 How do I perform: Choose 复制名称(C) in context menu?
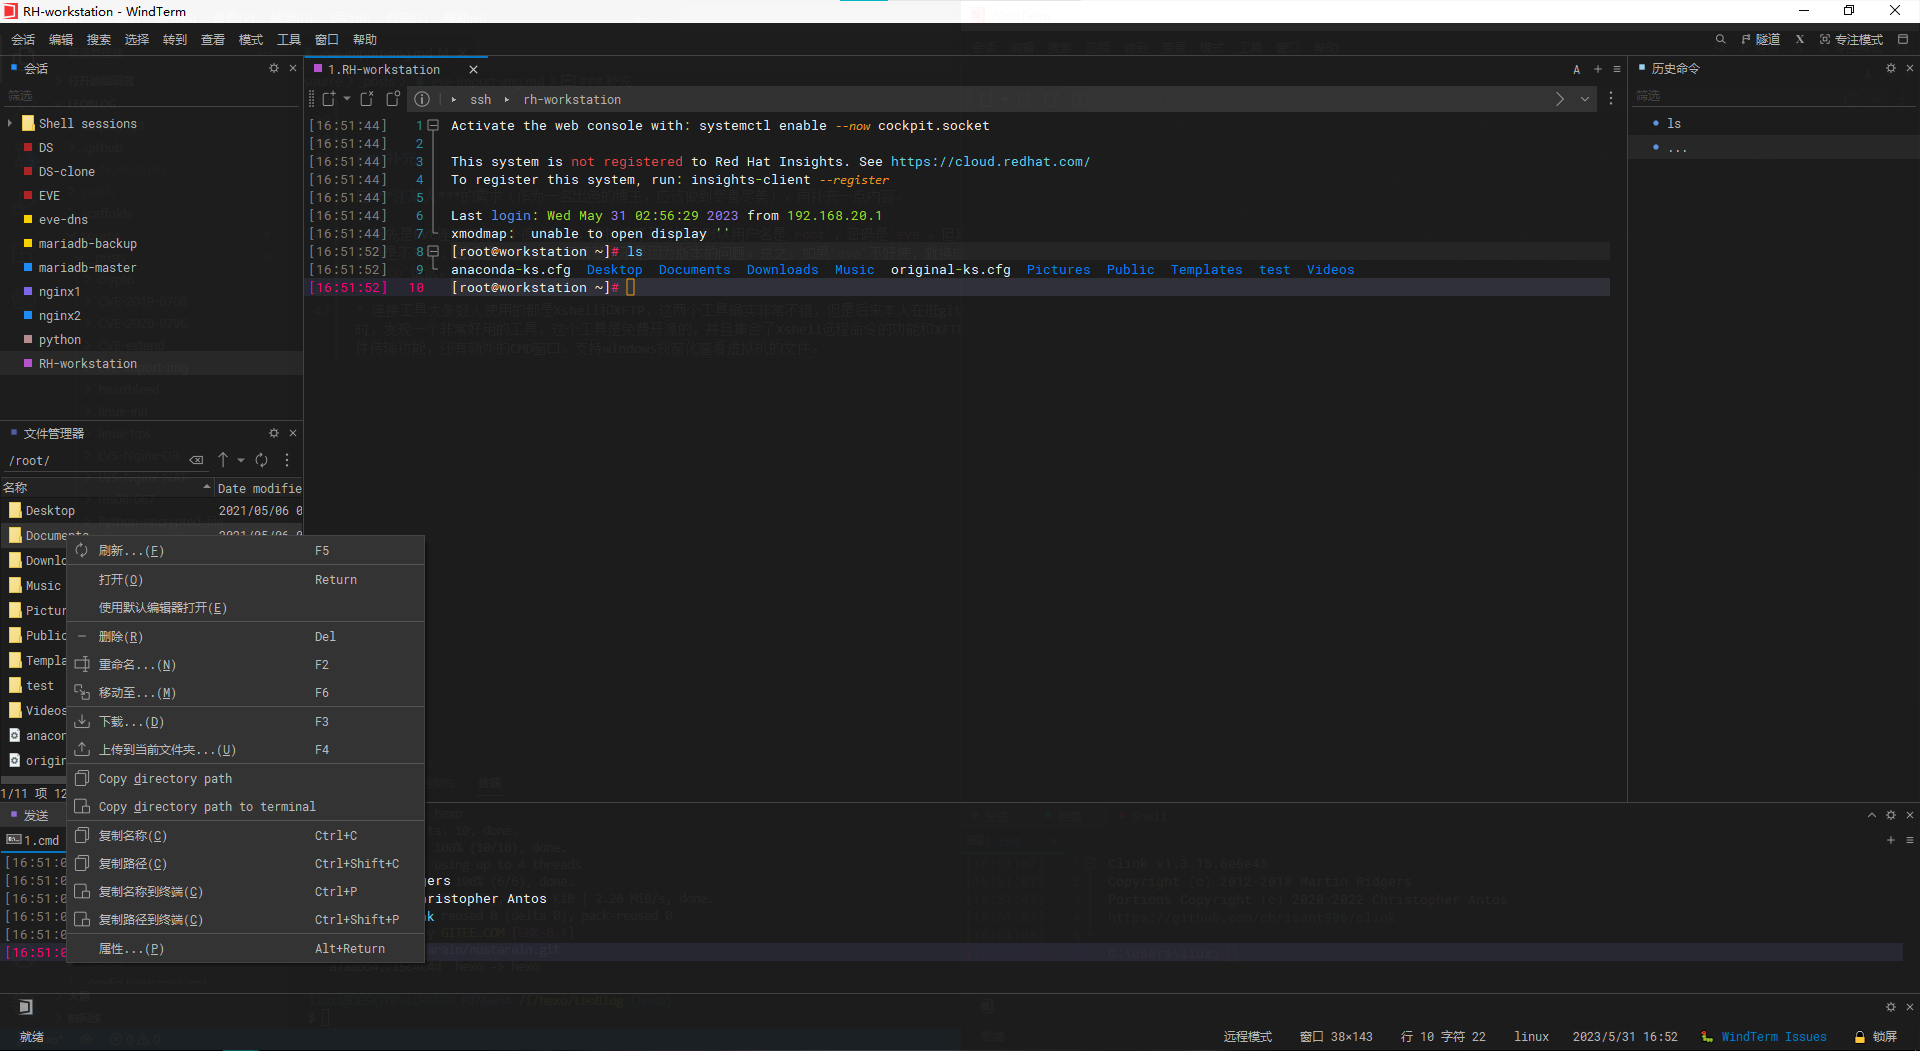pyautogui.click(x=246, y=836)
